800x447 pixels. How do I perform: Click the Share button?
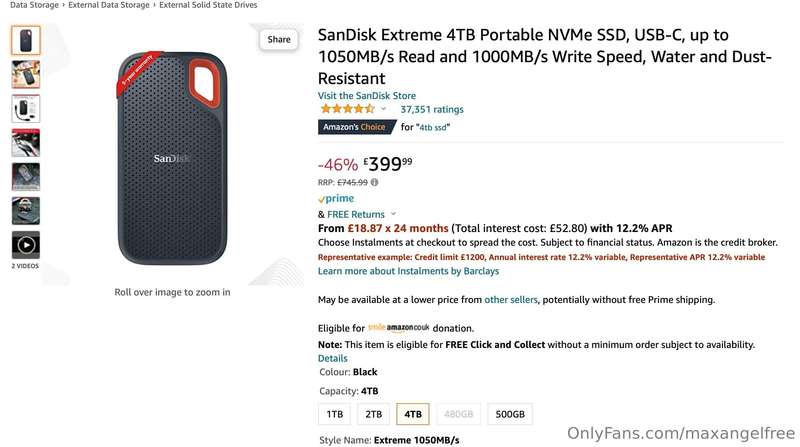pos(279,39)
